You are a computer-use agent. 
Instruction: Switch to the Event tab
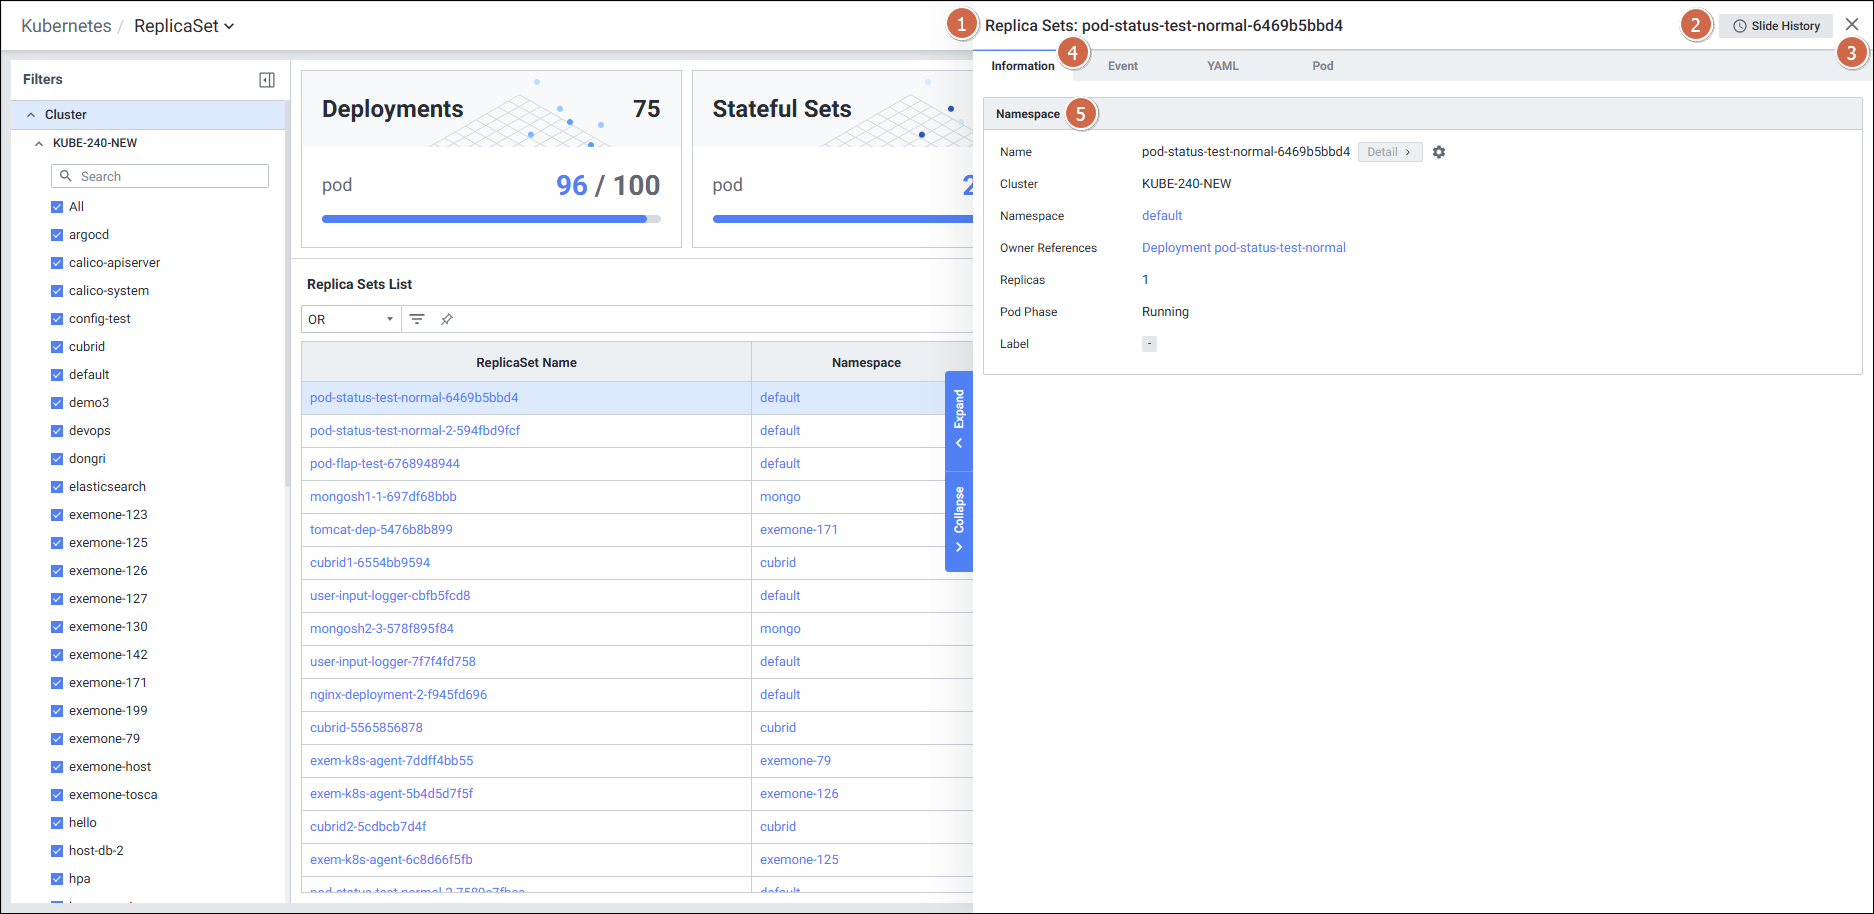pyautogui.click(x=1122, y=66)
